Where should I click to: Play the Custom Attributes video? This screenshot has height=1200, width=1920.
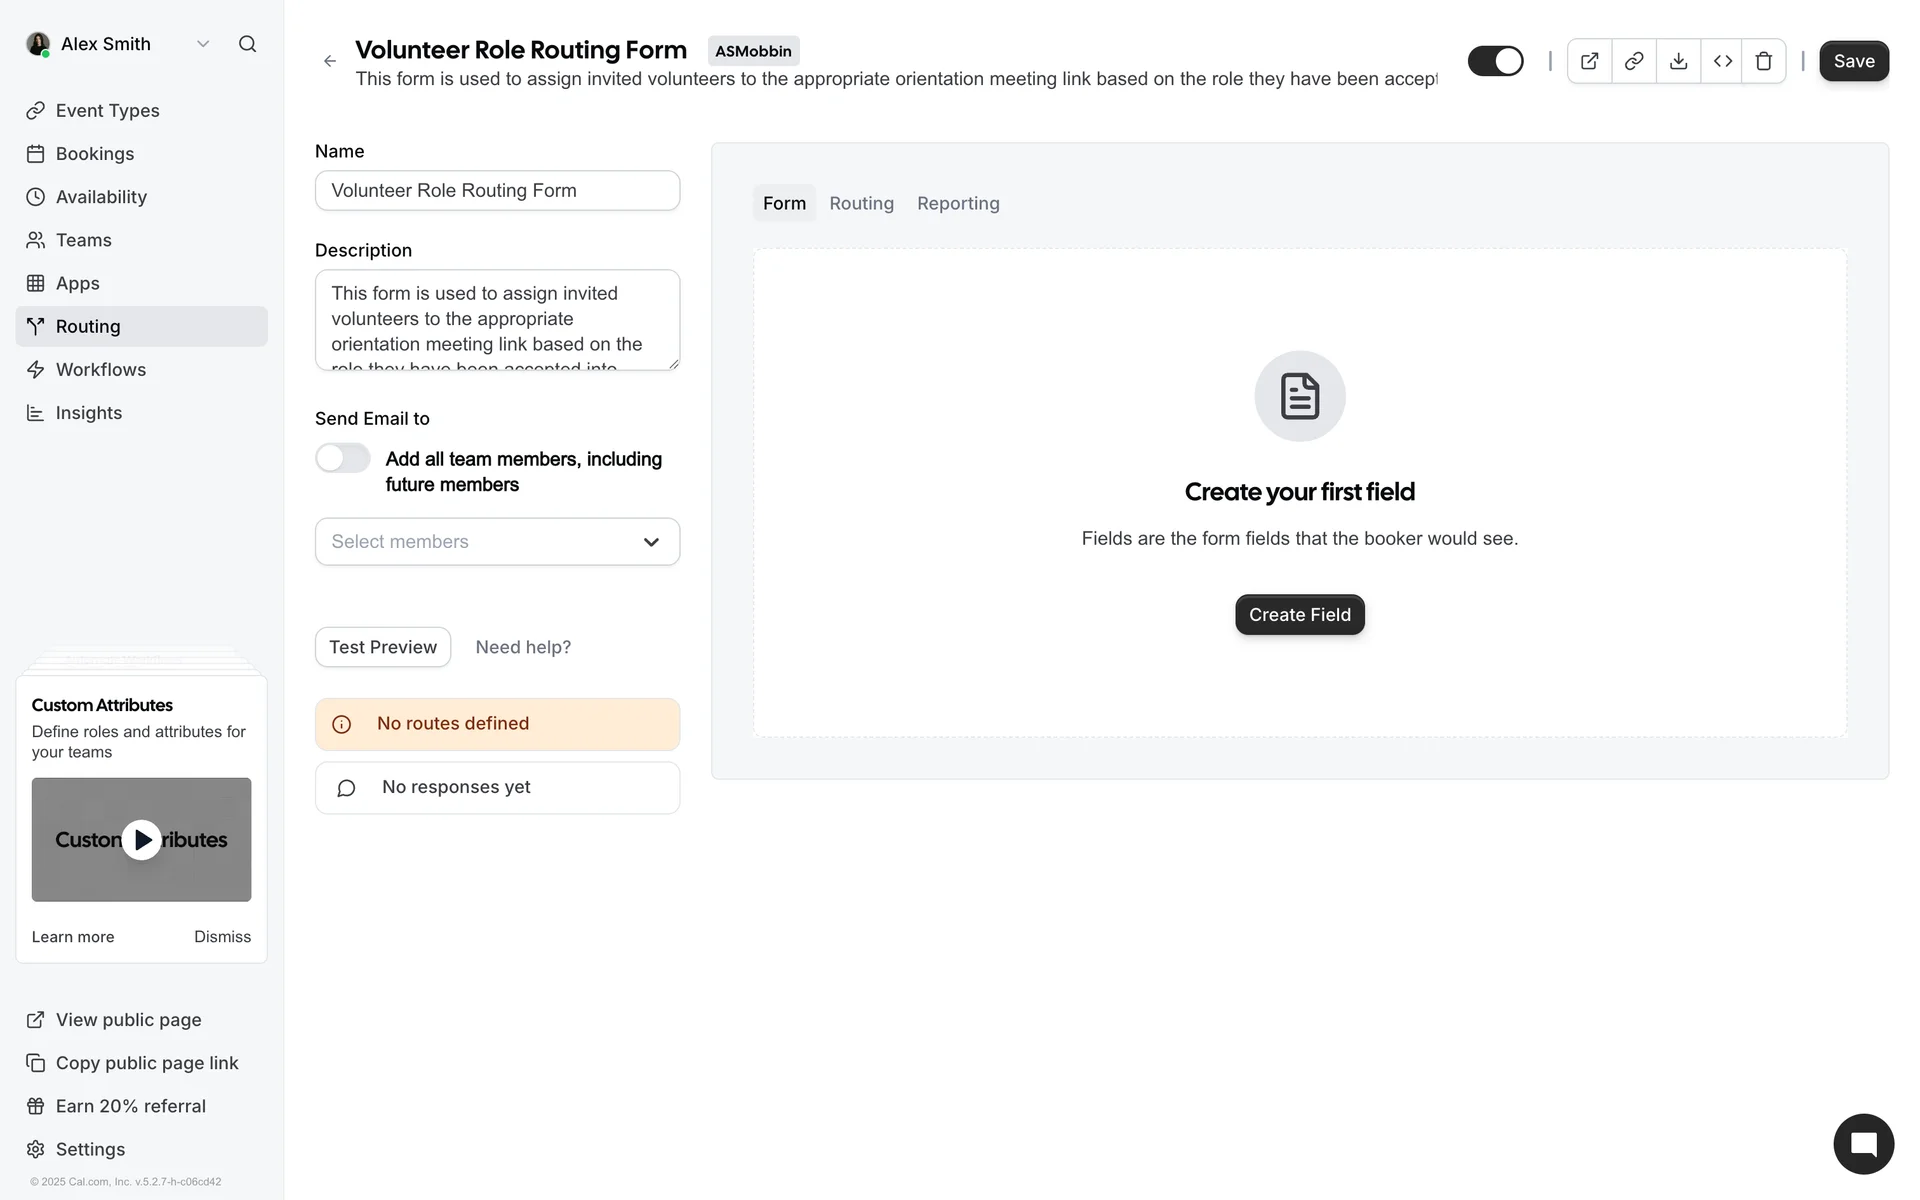click(141, 840)
